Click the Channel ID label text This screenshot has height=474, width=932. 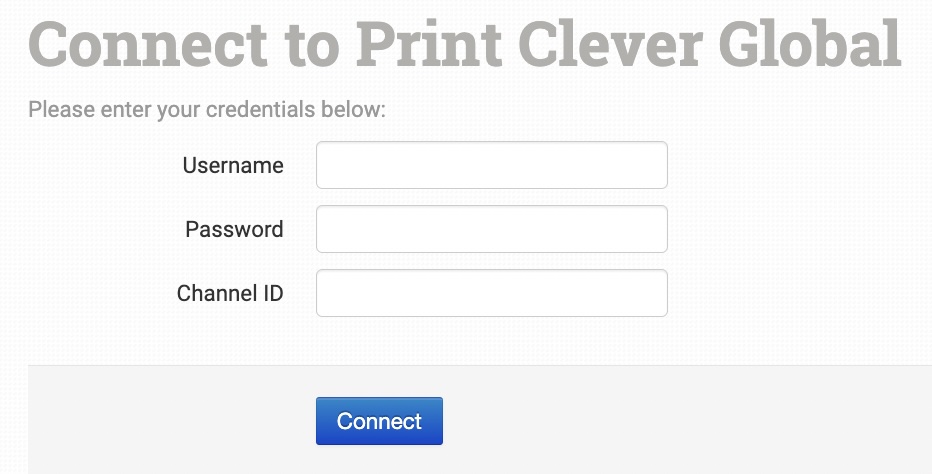(230, 293)
